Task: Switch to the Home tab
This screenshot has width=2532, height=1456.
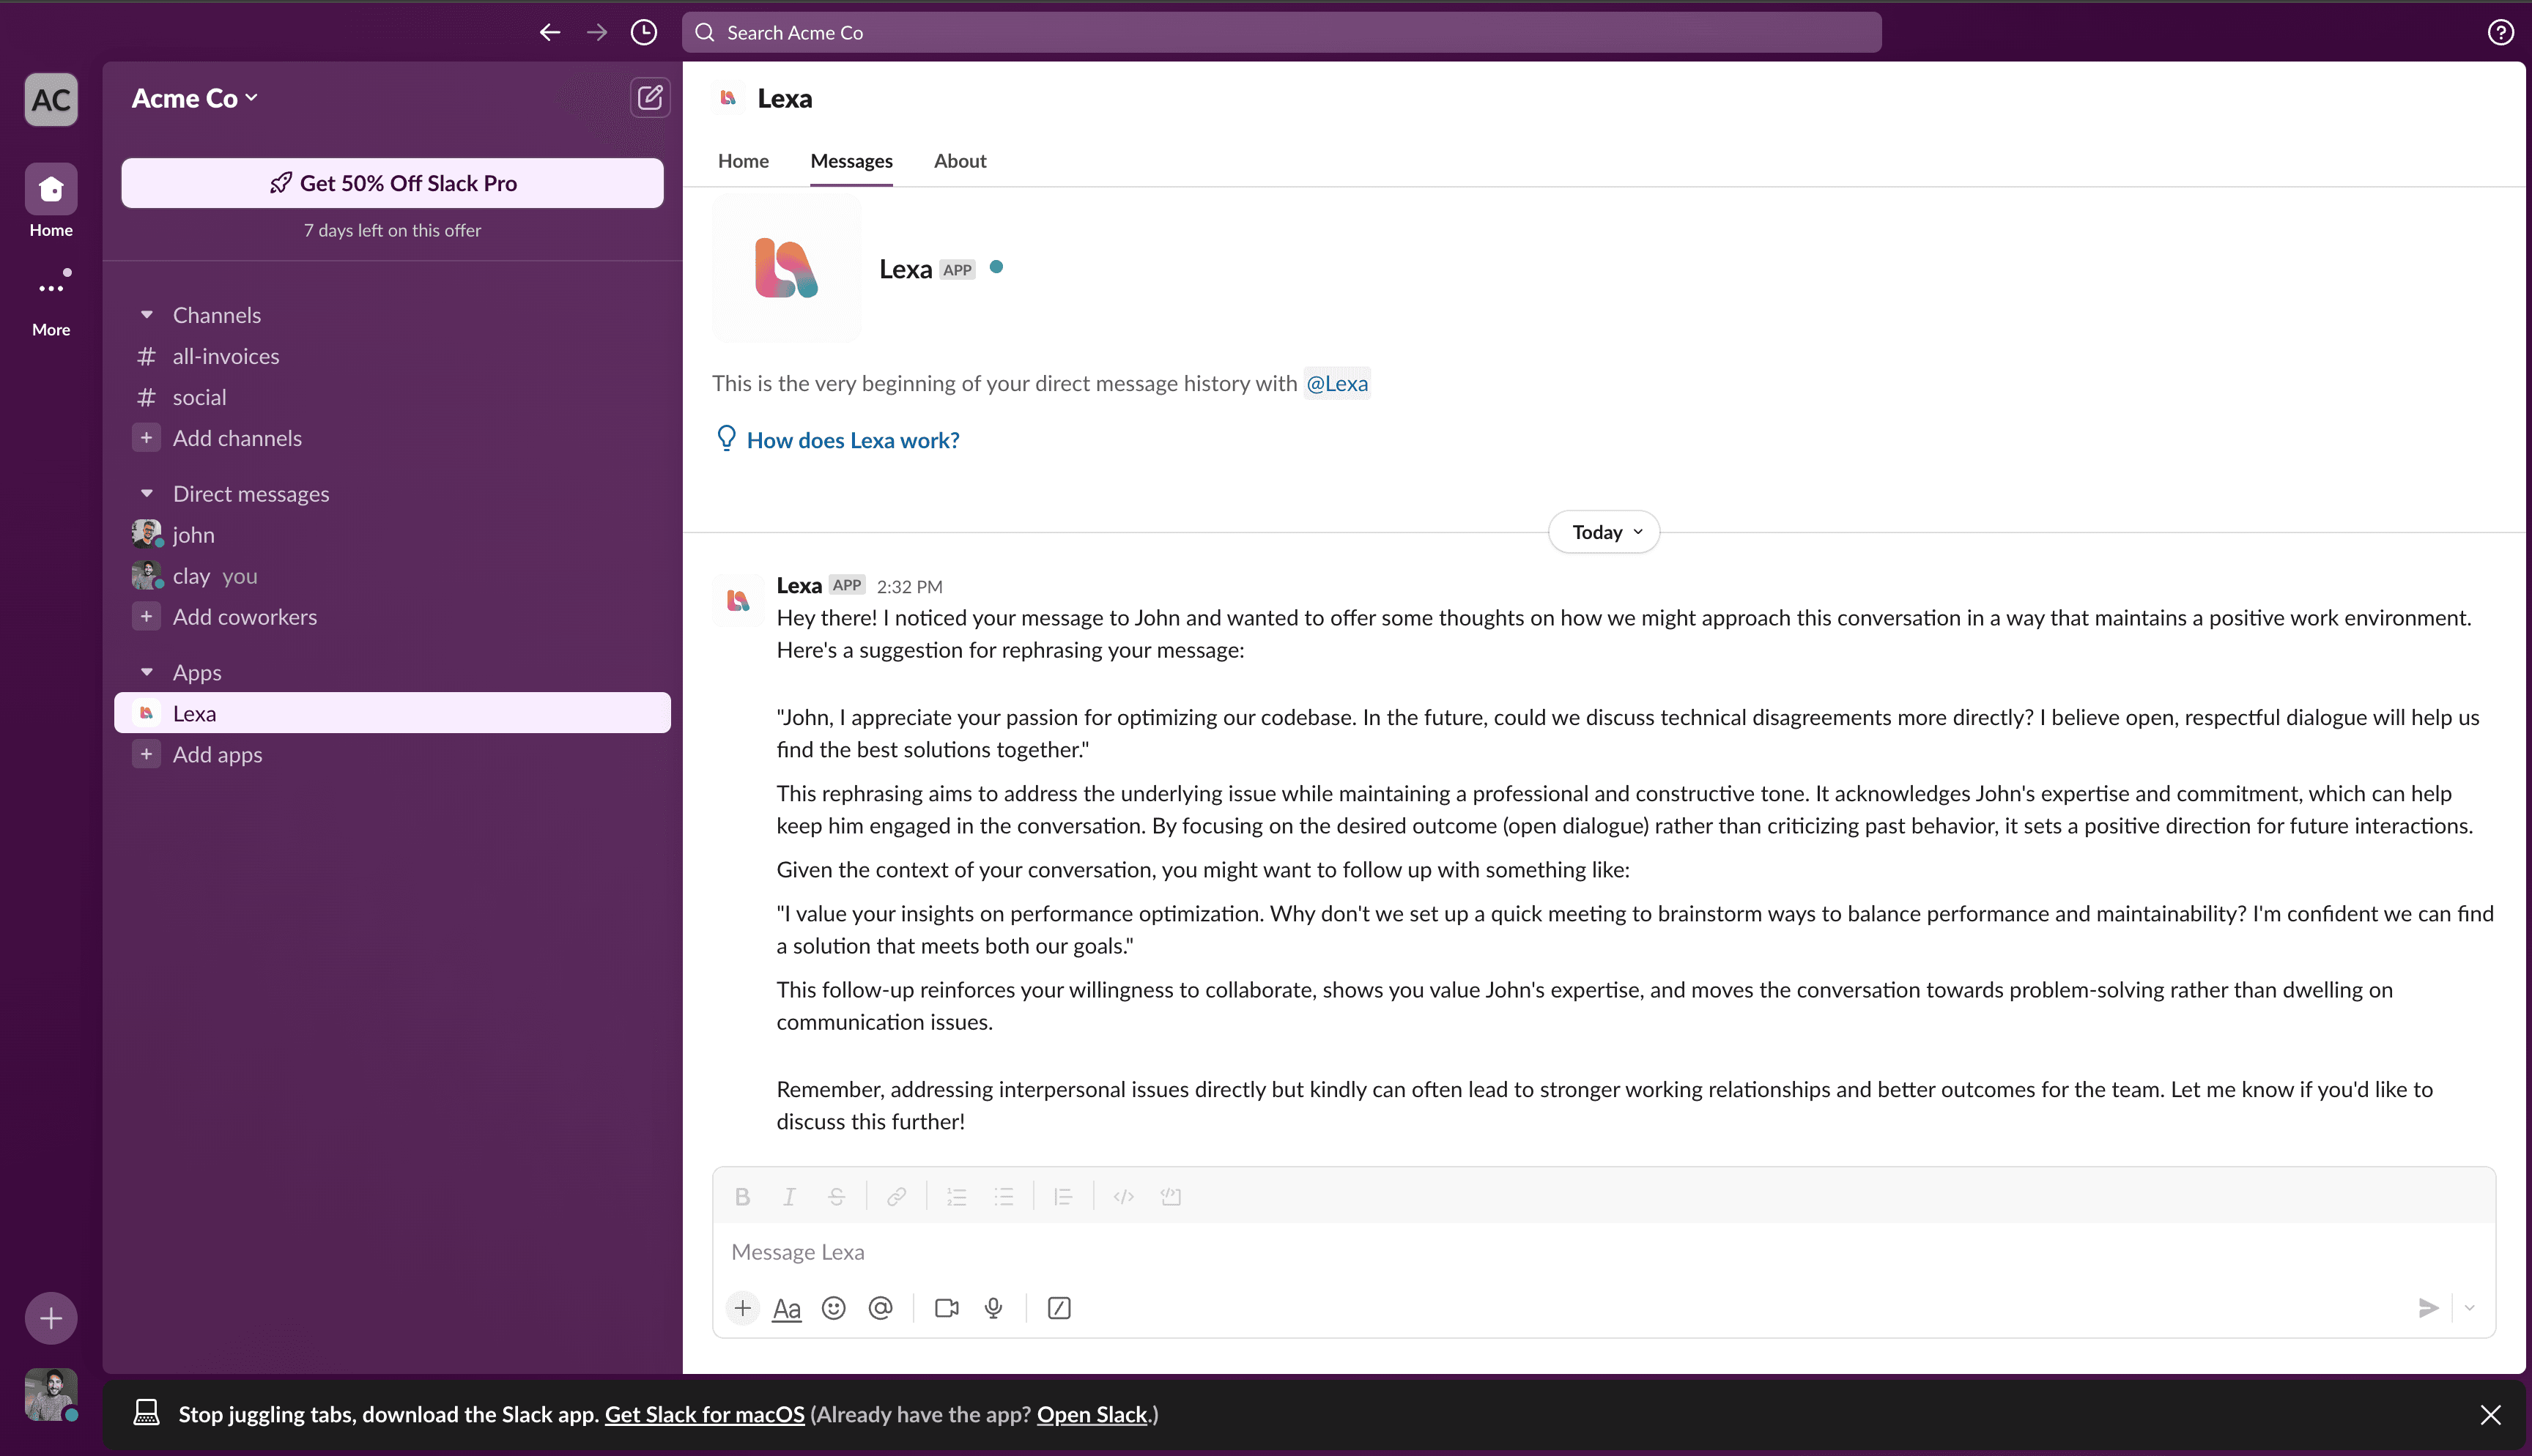Action: pos(743,160)
